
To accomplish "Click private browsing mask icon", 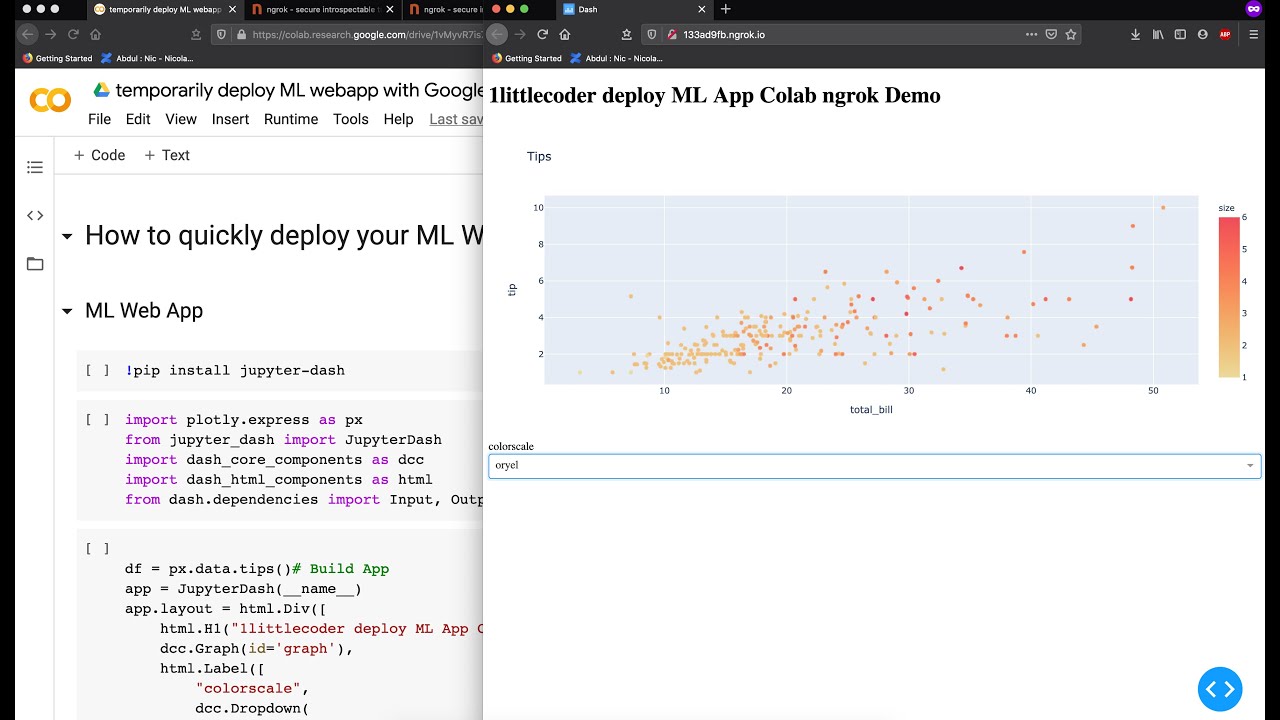I will 1253,9.
